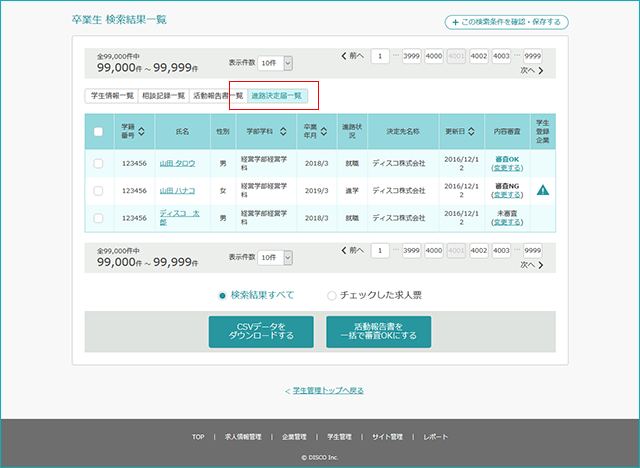Go to previous page in top pagination
The image size is (640, 468).
[x=352, y=56]
